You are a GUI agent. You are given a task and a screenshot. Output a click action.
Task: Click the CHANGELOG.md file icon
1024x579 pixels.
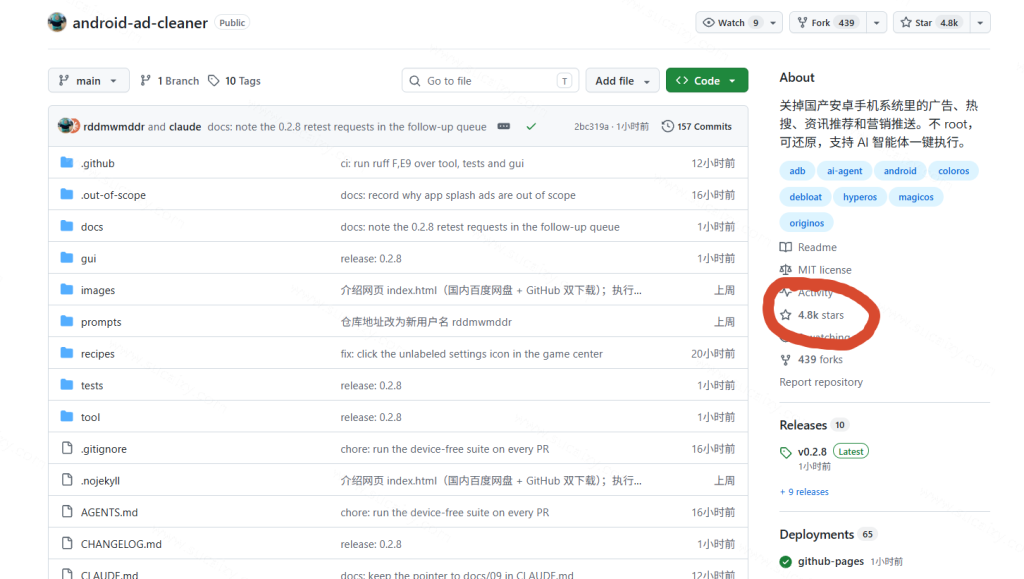click(x=67, y=543)
